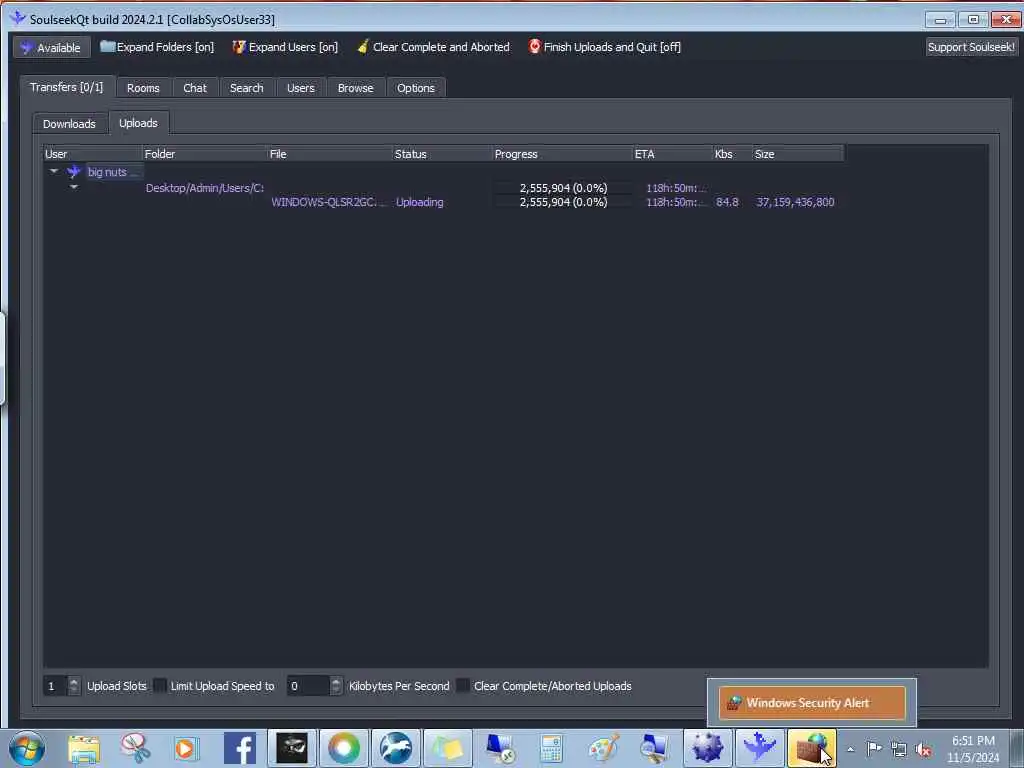The width and height of the screenshot is (1024, 768).
Task: Toggle Expand Users [on]
Action: 285,47
